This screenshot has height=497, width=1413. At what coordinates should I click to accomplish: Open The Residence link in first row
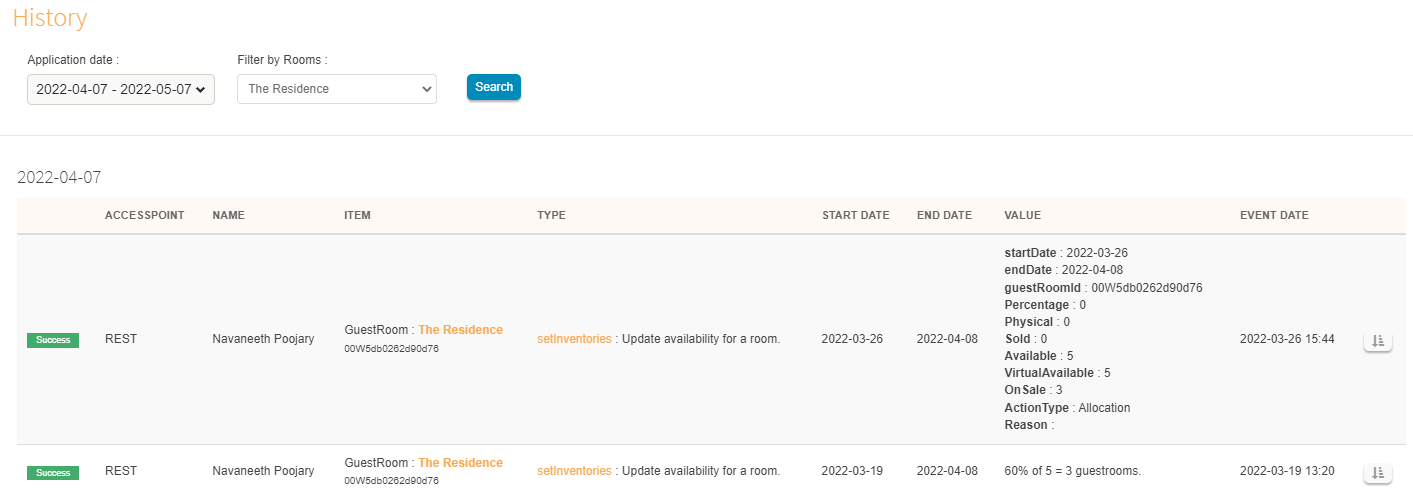point(460,330)
